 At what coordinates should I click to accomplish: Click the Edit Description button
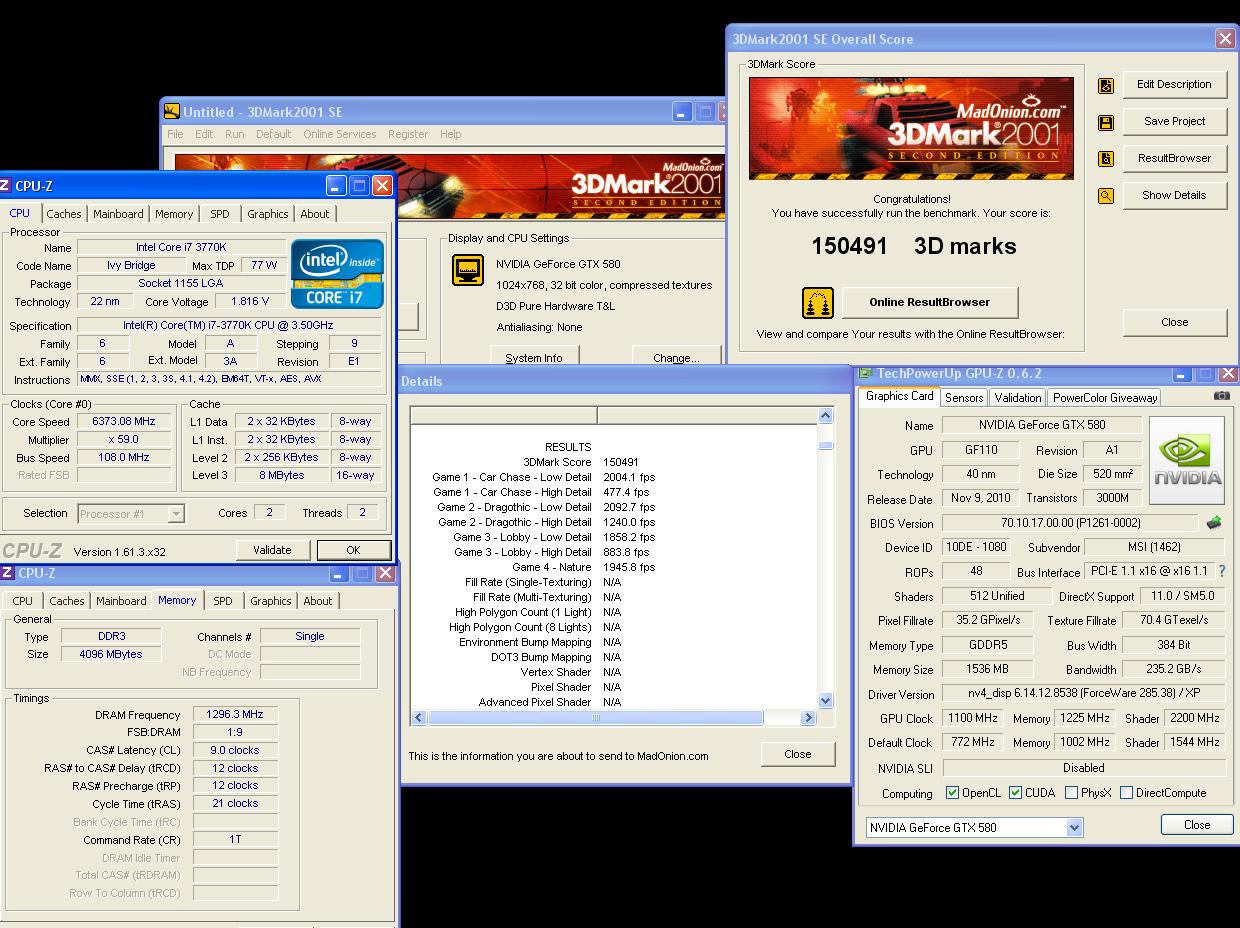pos(1174,84)
